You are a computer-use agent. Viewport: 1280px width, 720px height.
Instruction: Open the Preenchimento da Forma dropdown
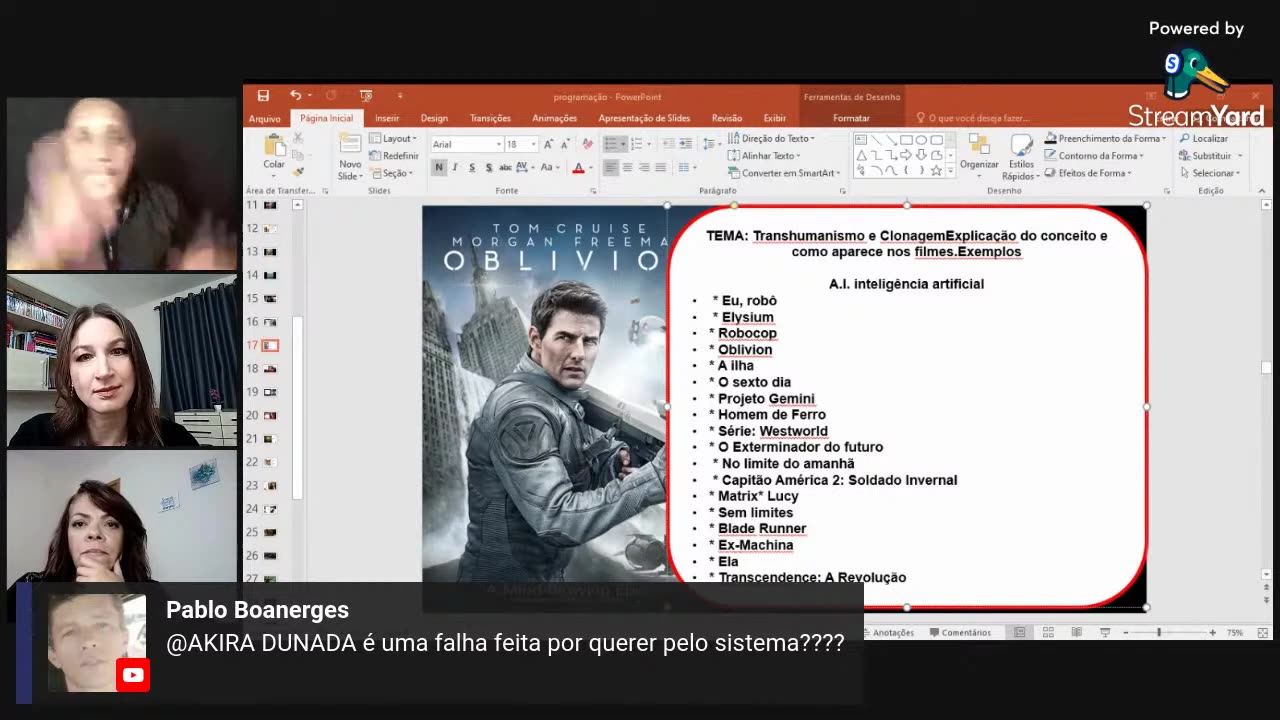[x=1106, y=138]
